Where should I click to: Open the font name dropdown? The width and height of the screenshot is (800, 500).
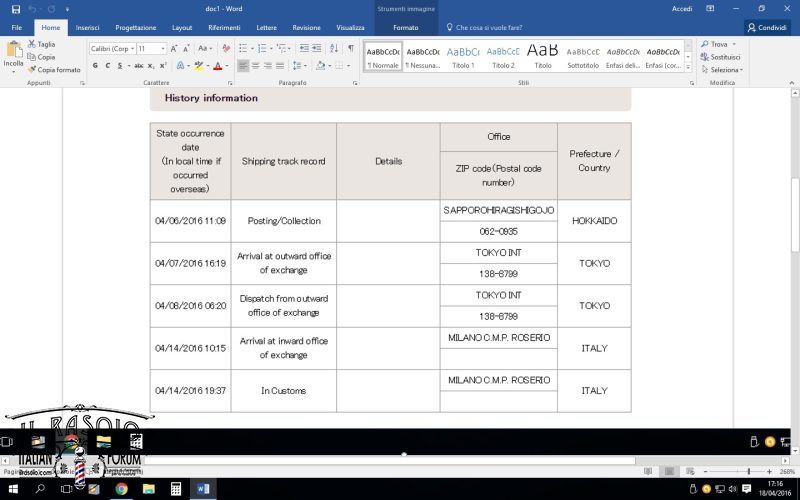pyautogui.click(x=113, y=48)
